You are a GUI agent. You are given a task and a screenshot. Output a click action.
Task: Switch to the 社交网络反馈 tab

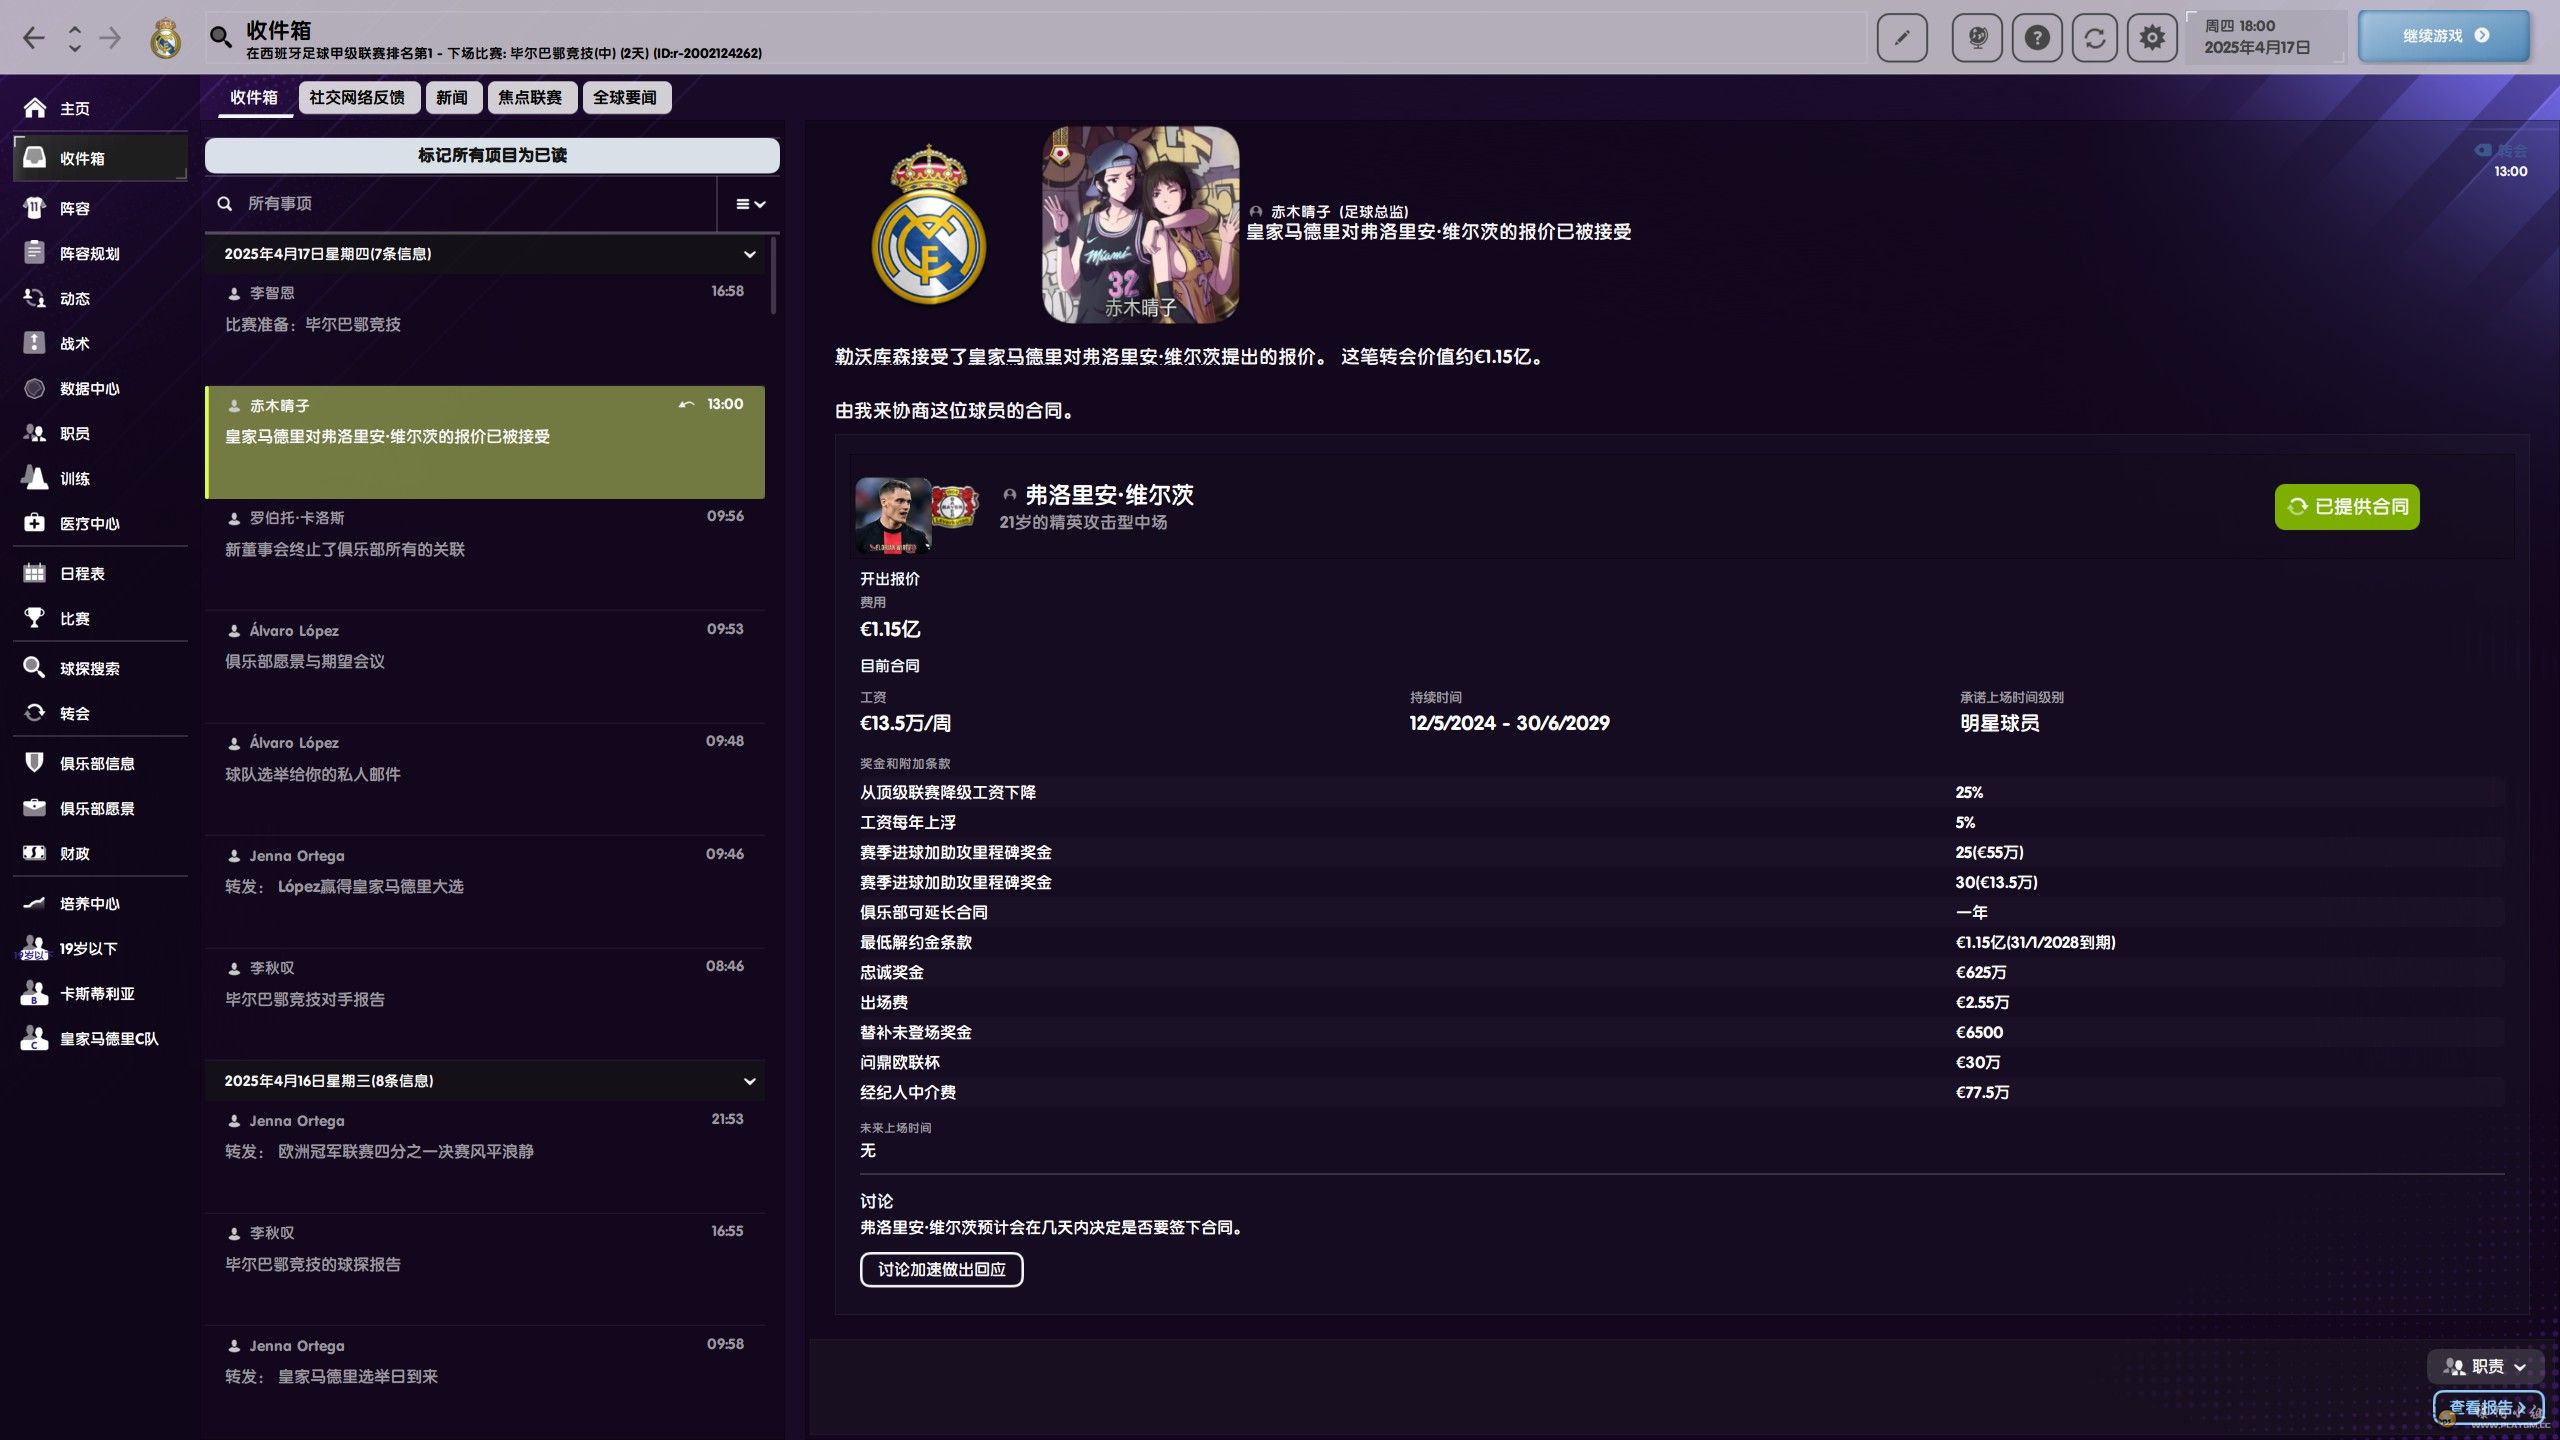(x=358, y=97)
